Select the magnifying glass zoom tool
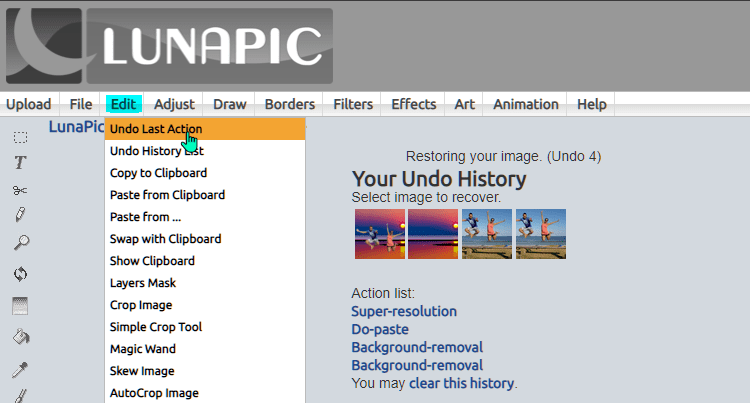 (x=21, y=242)
